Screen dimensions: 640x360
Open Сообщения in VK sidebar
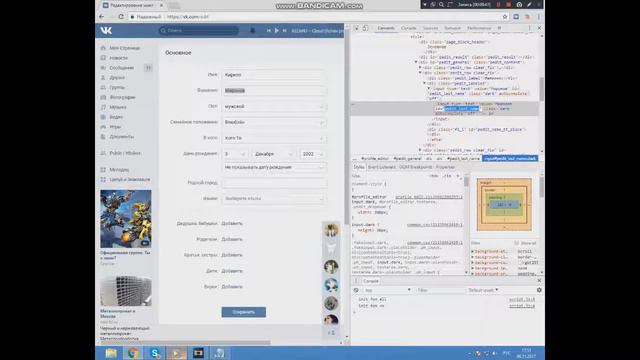(x=122, y=68)
